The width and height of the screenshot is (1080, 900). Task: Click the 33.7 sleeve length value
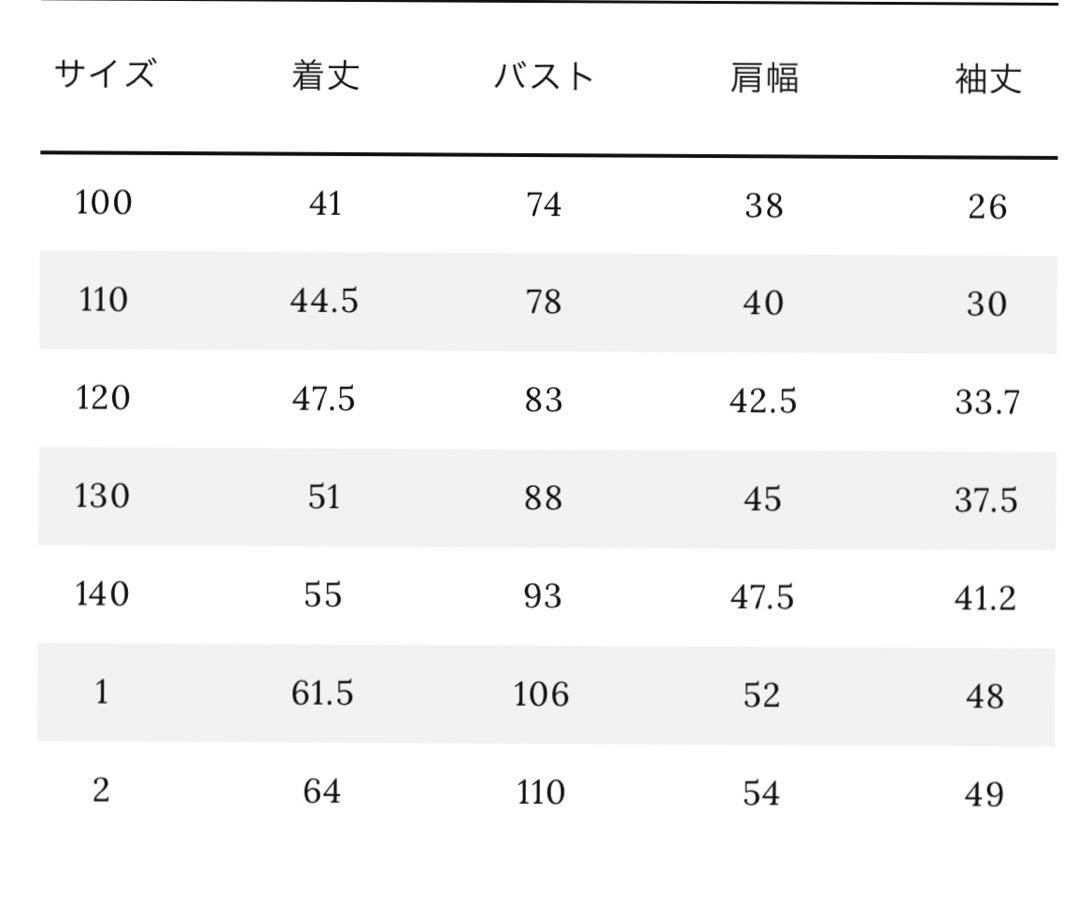(987, 402)
